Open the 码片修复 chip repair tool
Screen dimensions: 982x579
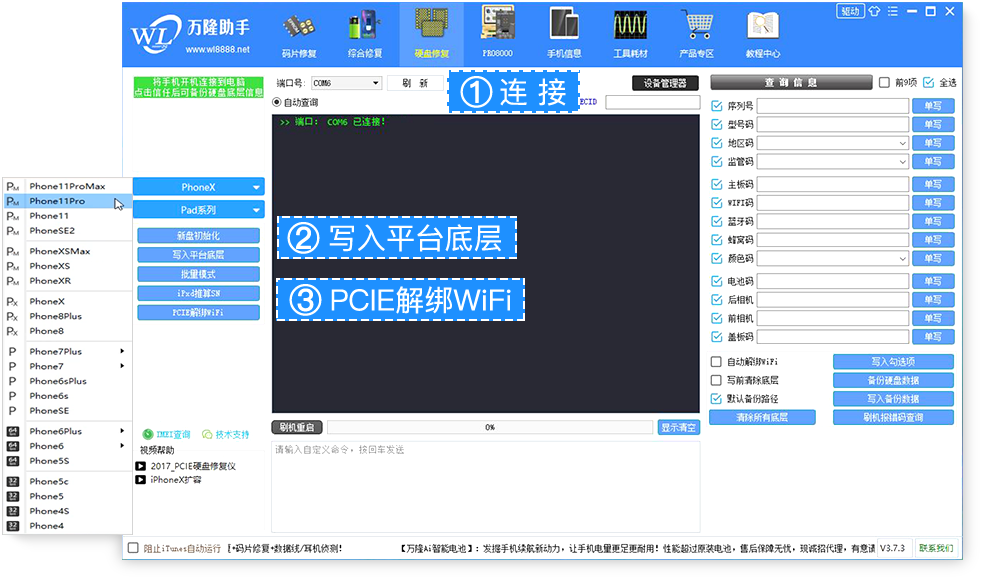coord(299,33)
